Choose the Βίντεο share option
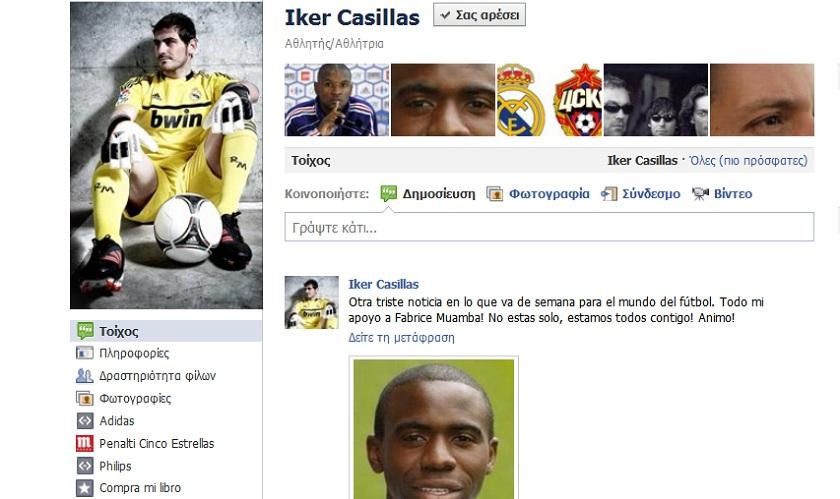The height and width of the screenshot is (499, 840). (722, 193)
